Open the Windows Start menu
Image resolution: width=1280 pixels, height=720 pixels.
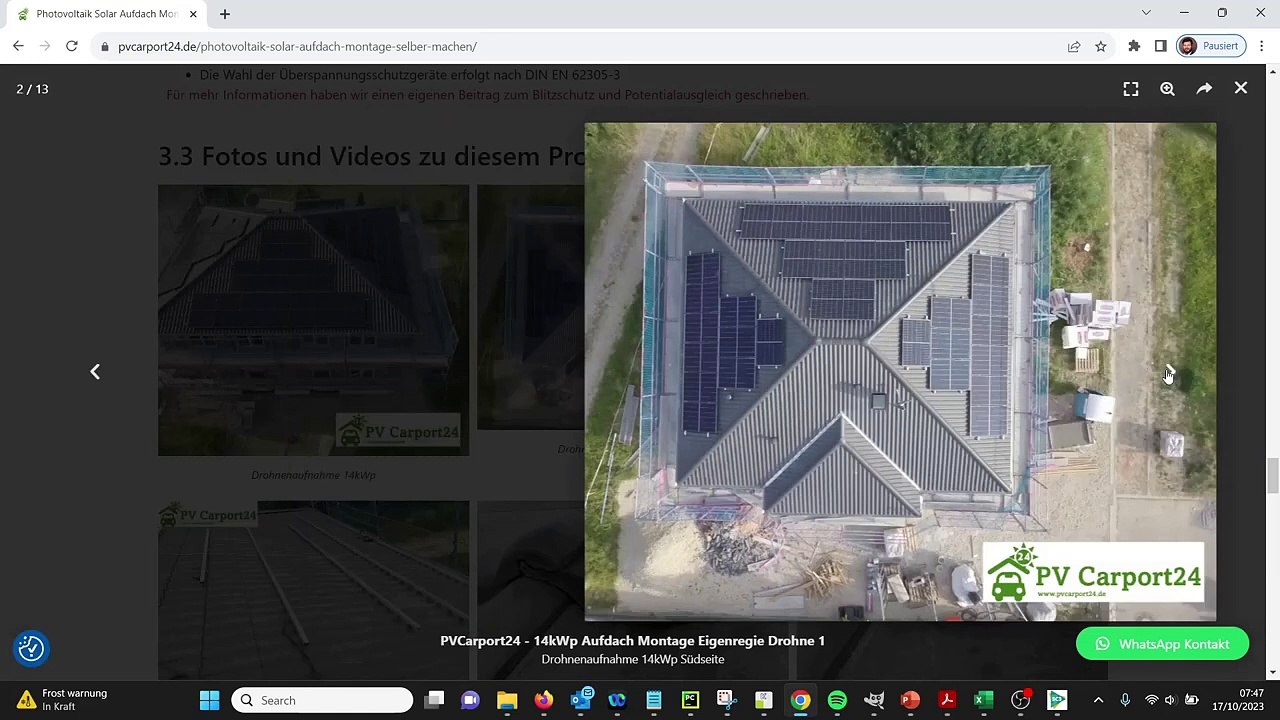coord(209,700)
